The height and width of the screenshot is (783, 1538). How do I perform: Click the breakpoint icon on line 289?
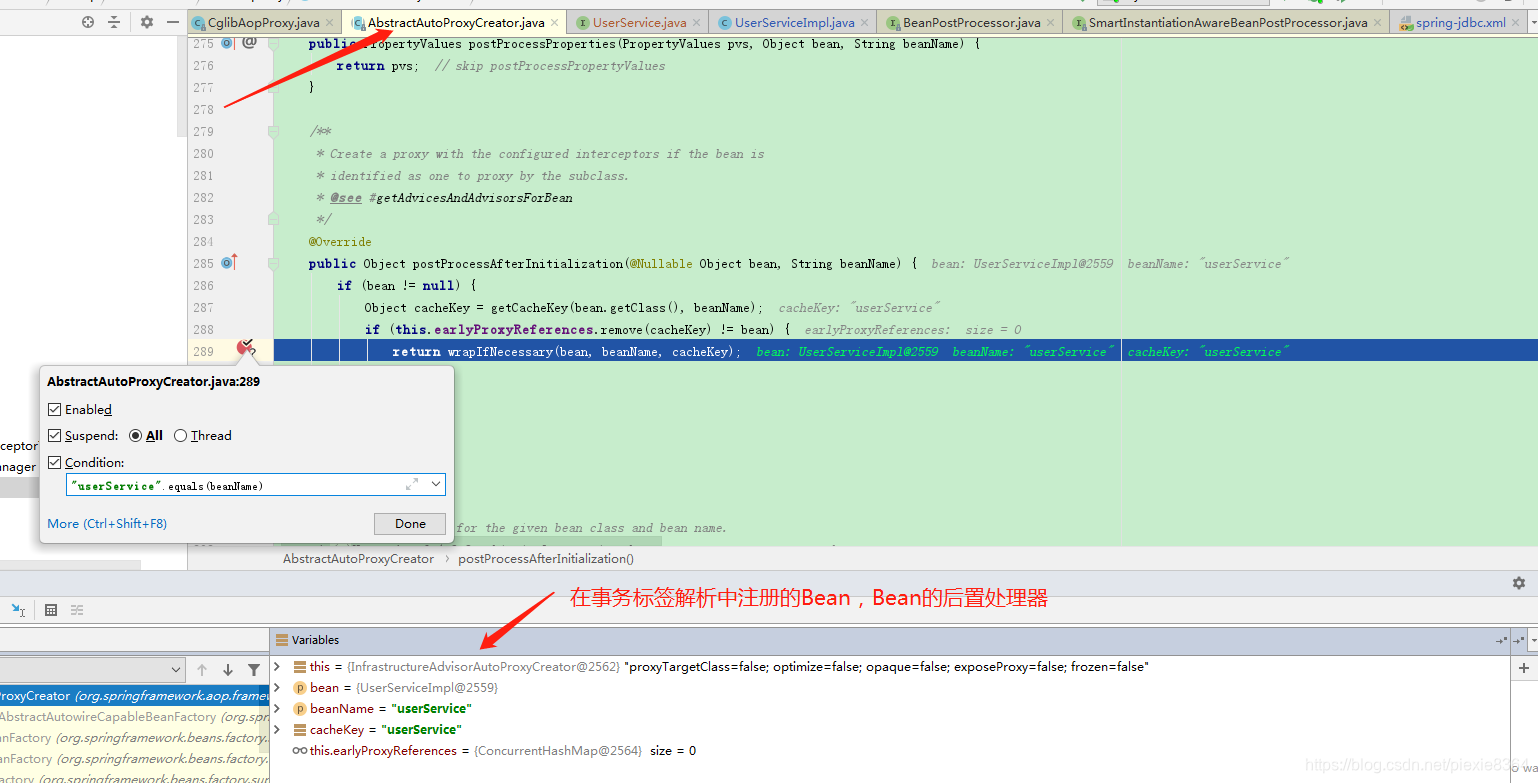point(246,349)
